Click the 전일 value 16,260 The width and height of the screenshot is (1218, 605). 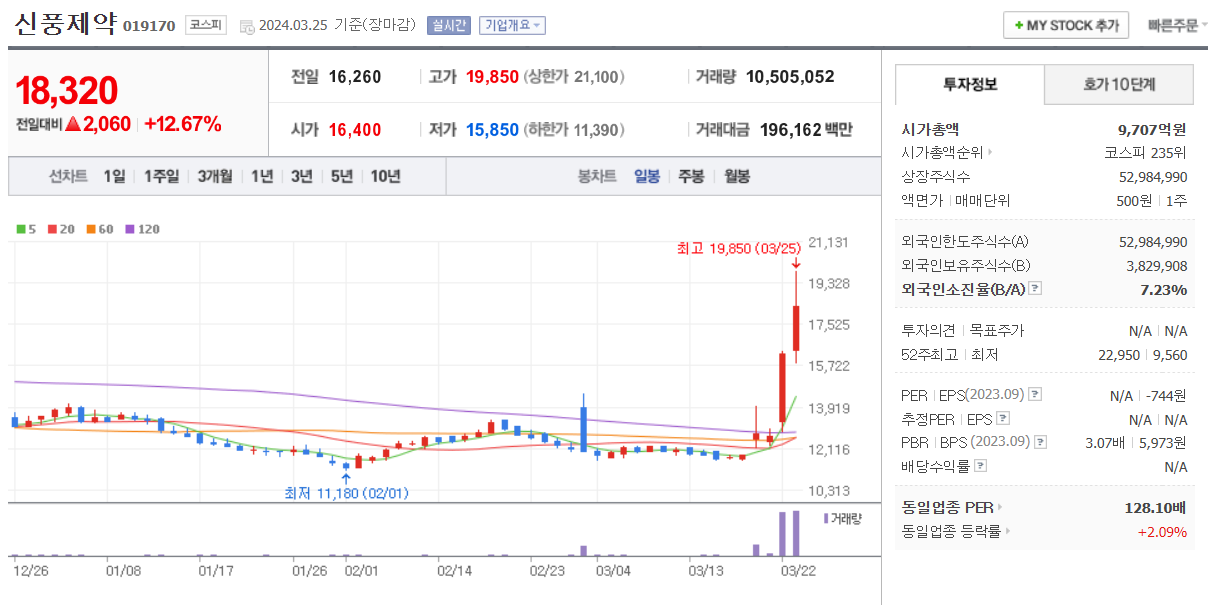[355, 76]
